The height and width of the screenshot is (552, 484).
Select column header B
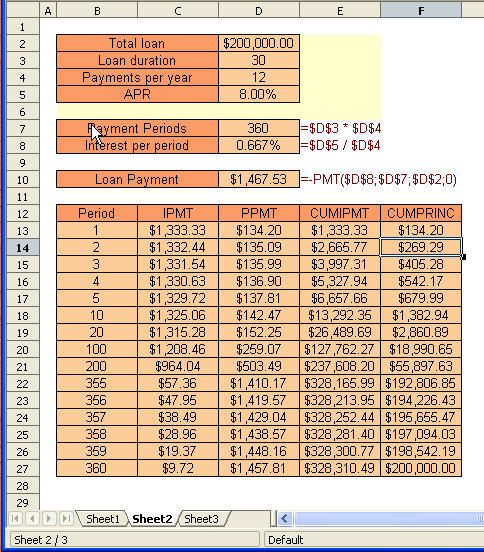[97, 11]
